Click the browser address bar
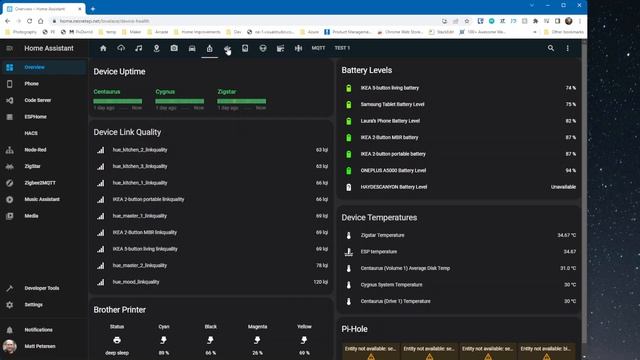640x360 pixels. click(245, 21)
